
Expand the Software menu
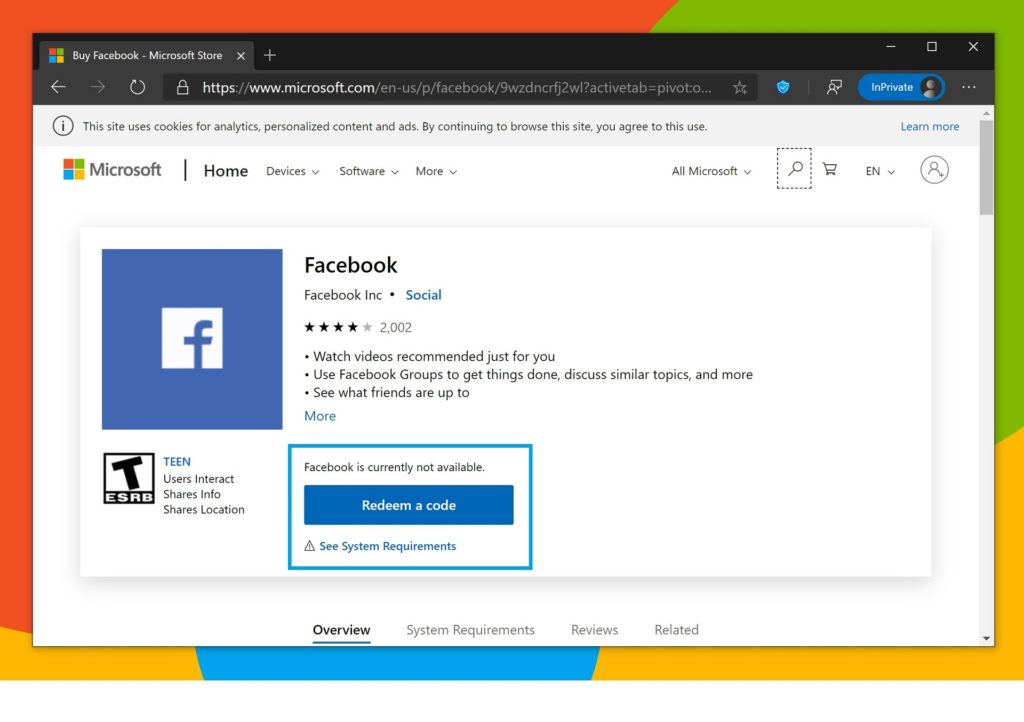tap(368, 171)
